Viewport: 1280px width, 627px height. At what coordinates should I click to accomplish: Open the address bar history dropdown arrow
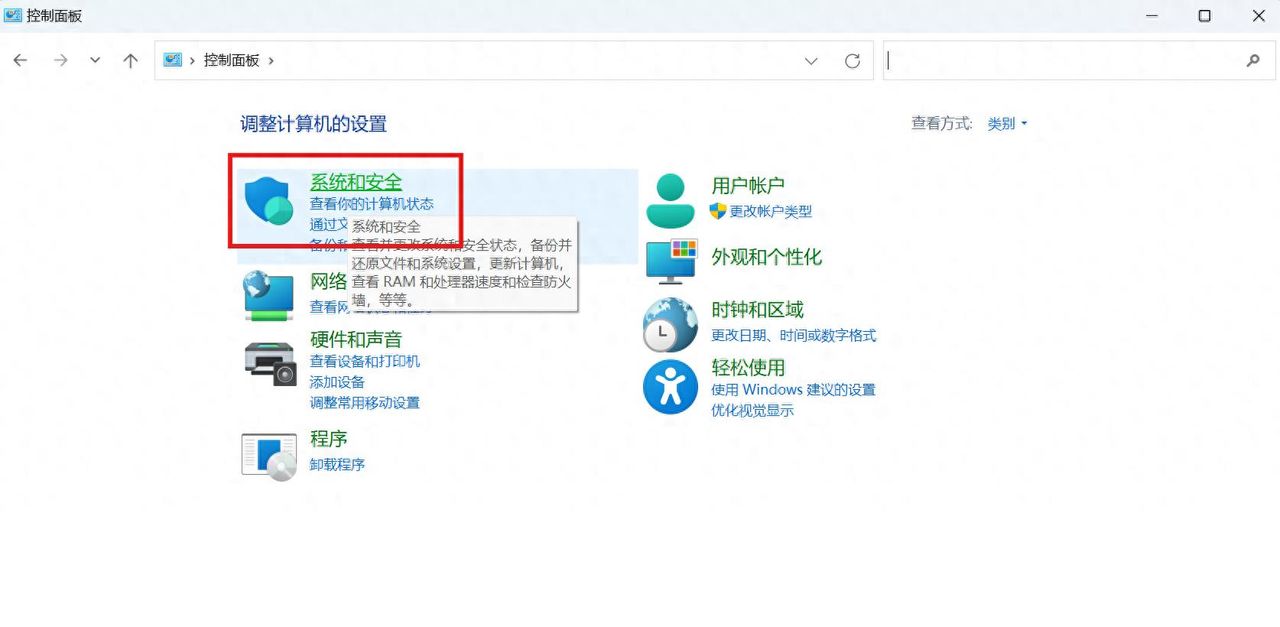[x=811, y=60]
